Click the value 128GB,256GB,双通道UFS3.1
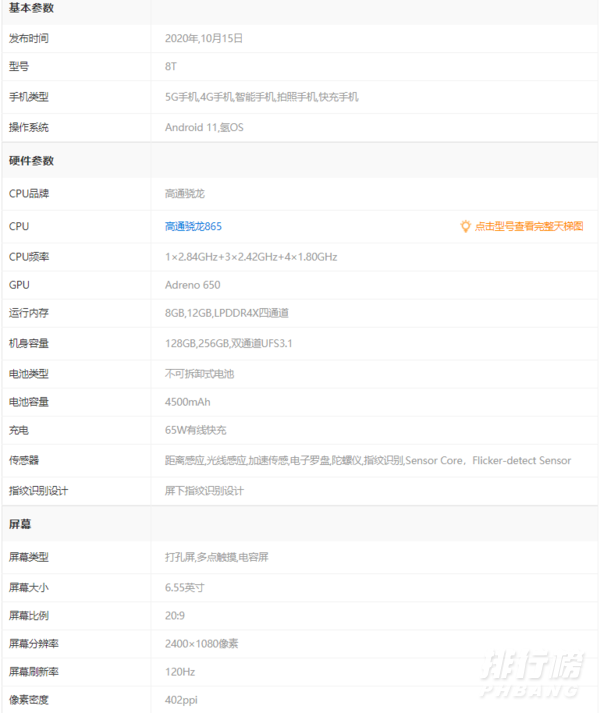Viewport: 600px width, 713px height. tap(228, 343)
